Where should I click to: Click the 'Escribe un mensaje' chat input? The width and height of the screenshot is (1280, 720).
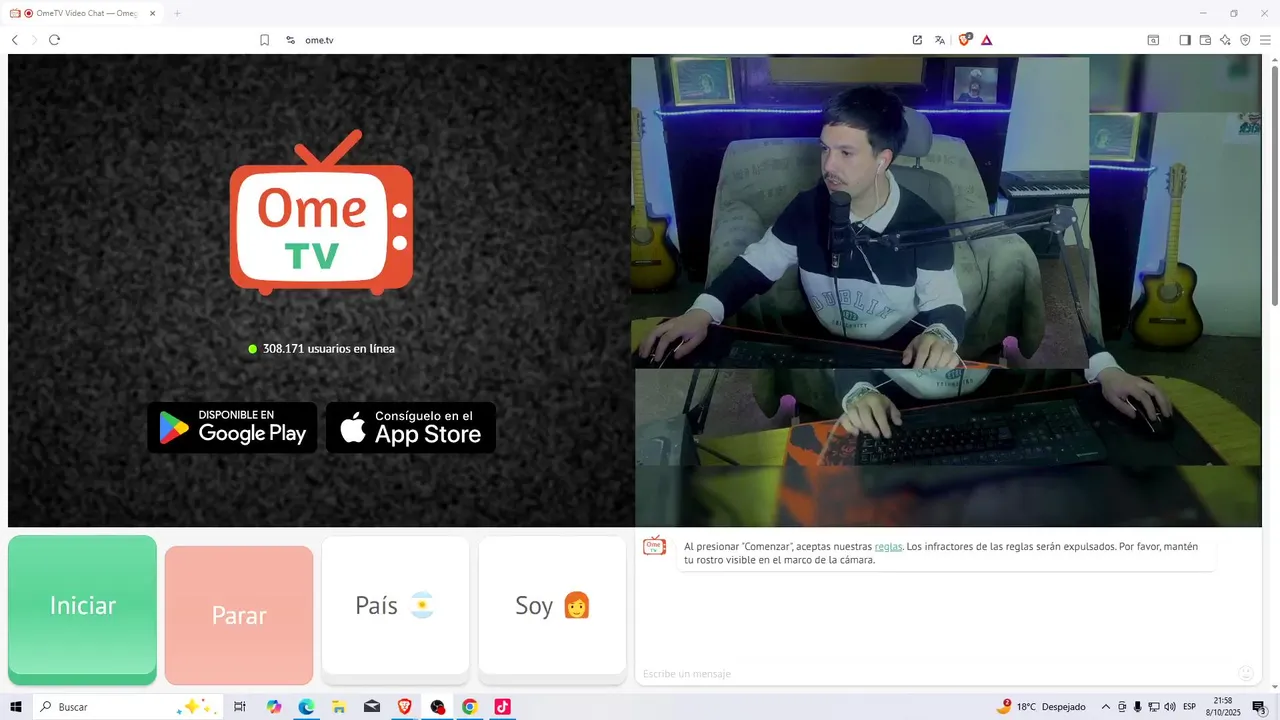935,674
